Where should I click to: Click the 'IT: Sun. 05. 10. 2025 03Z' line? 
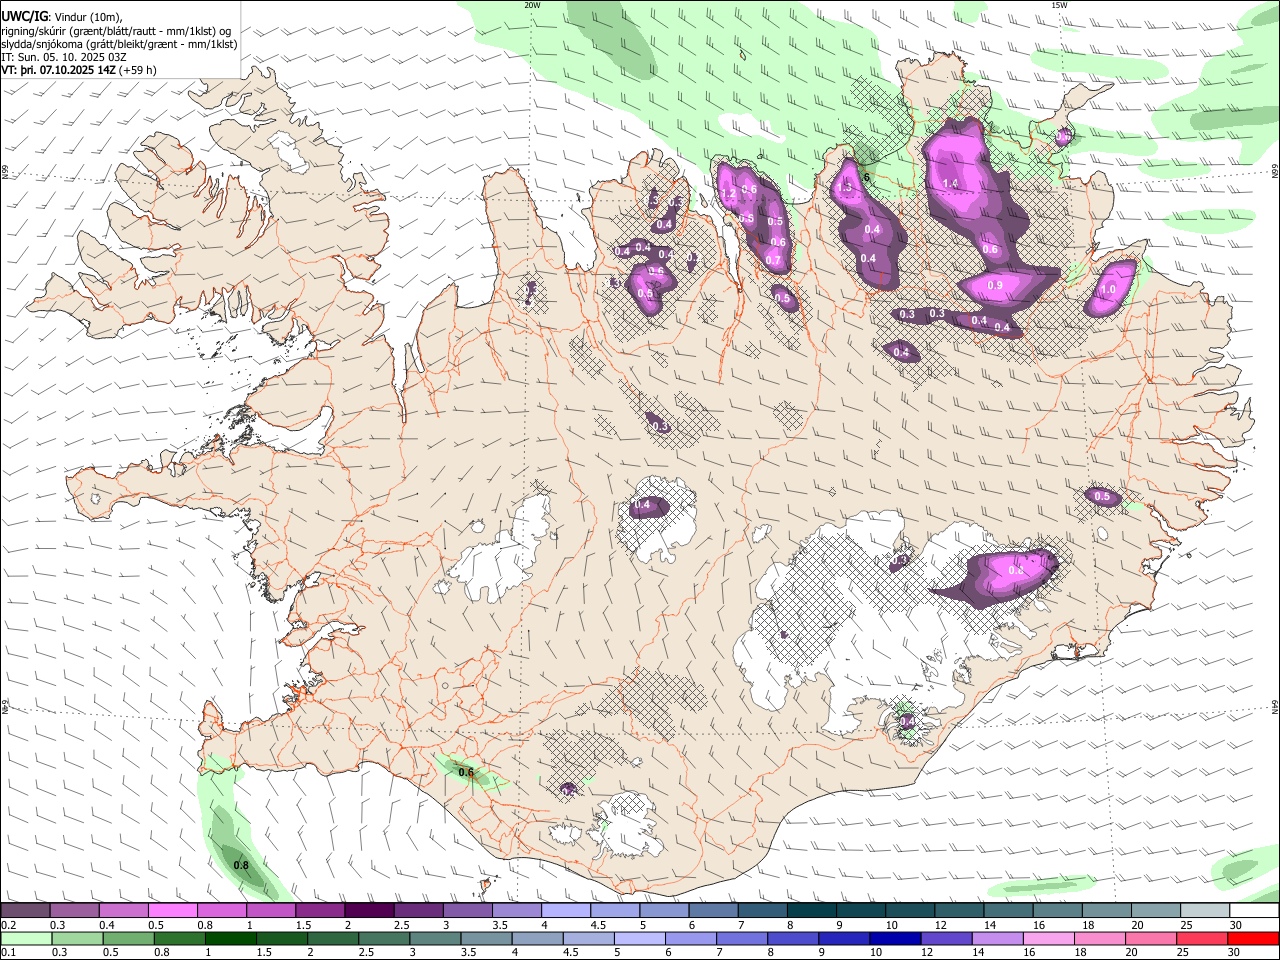click(63, 57)
